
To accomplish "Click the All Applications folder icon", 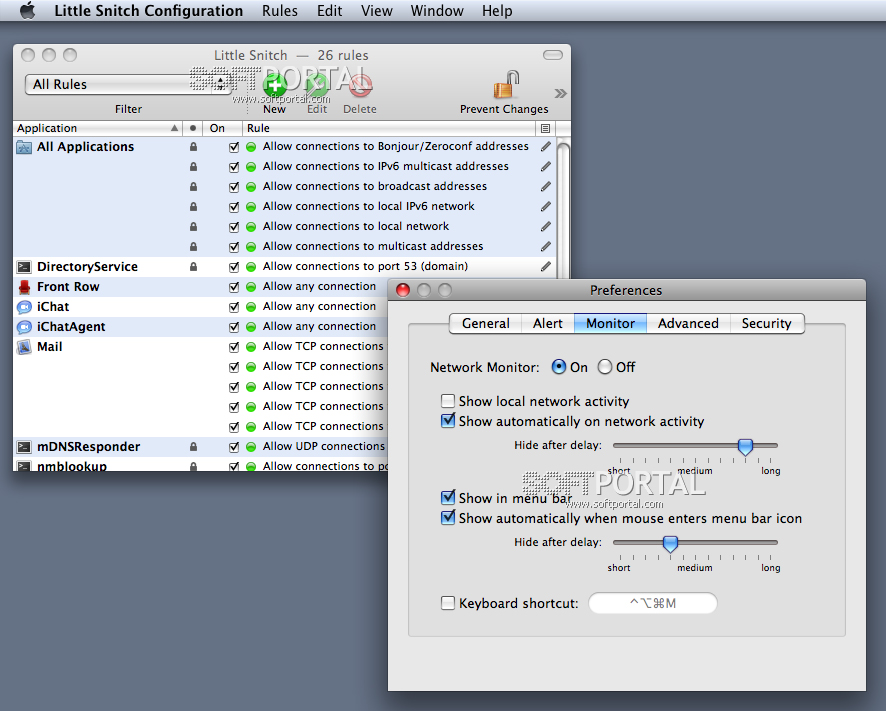I will (24, 147).
